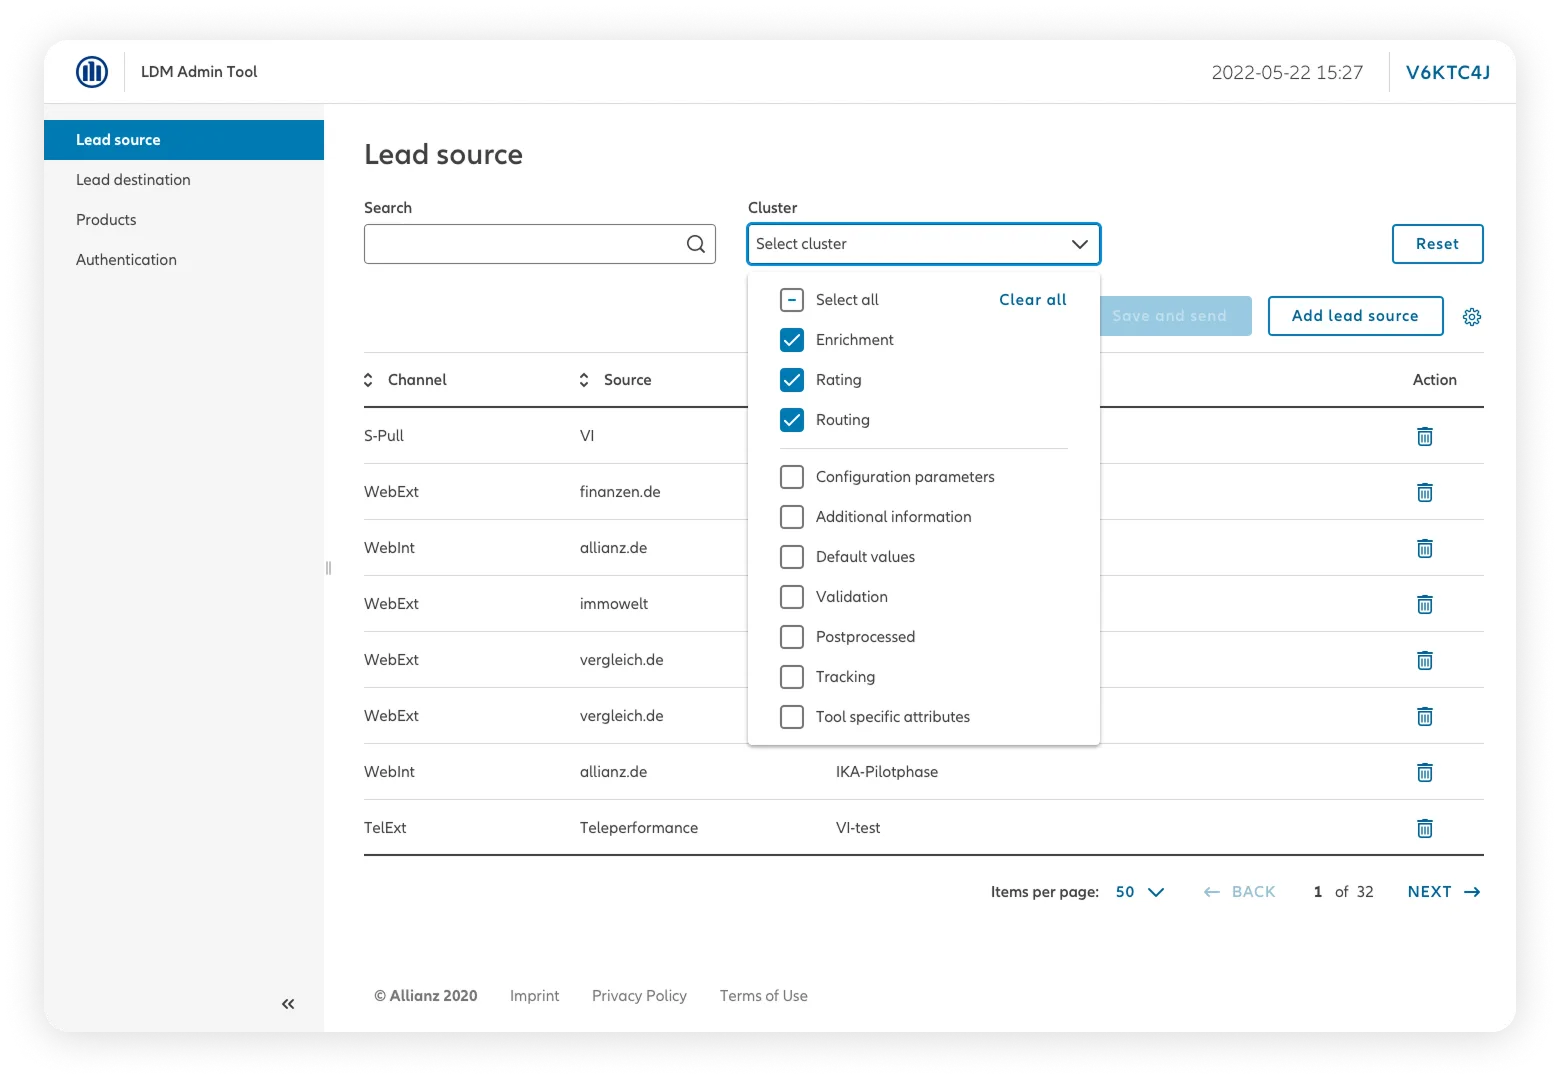Image resolution: width=1560 pixels, height=1080 pixels.
Task: Click user ID V6KTC4J
Action: coord(1448,72)
